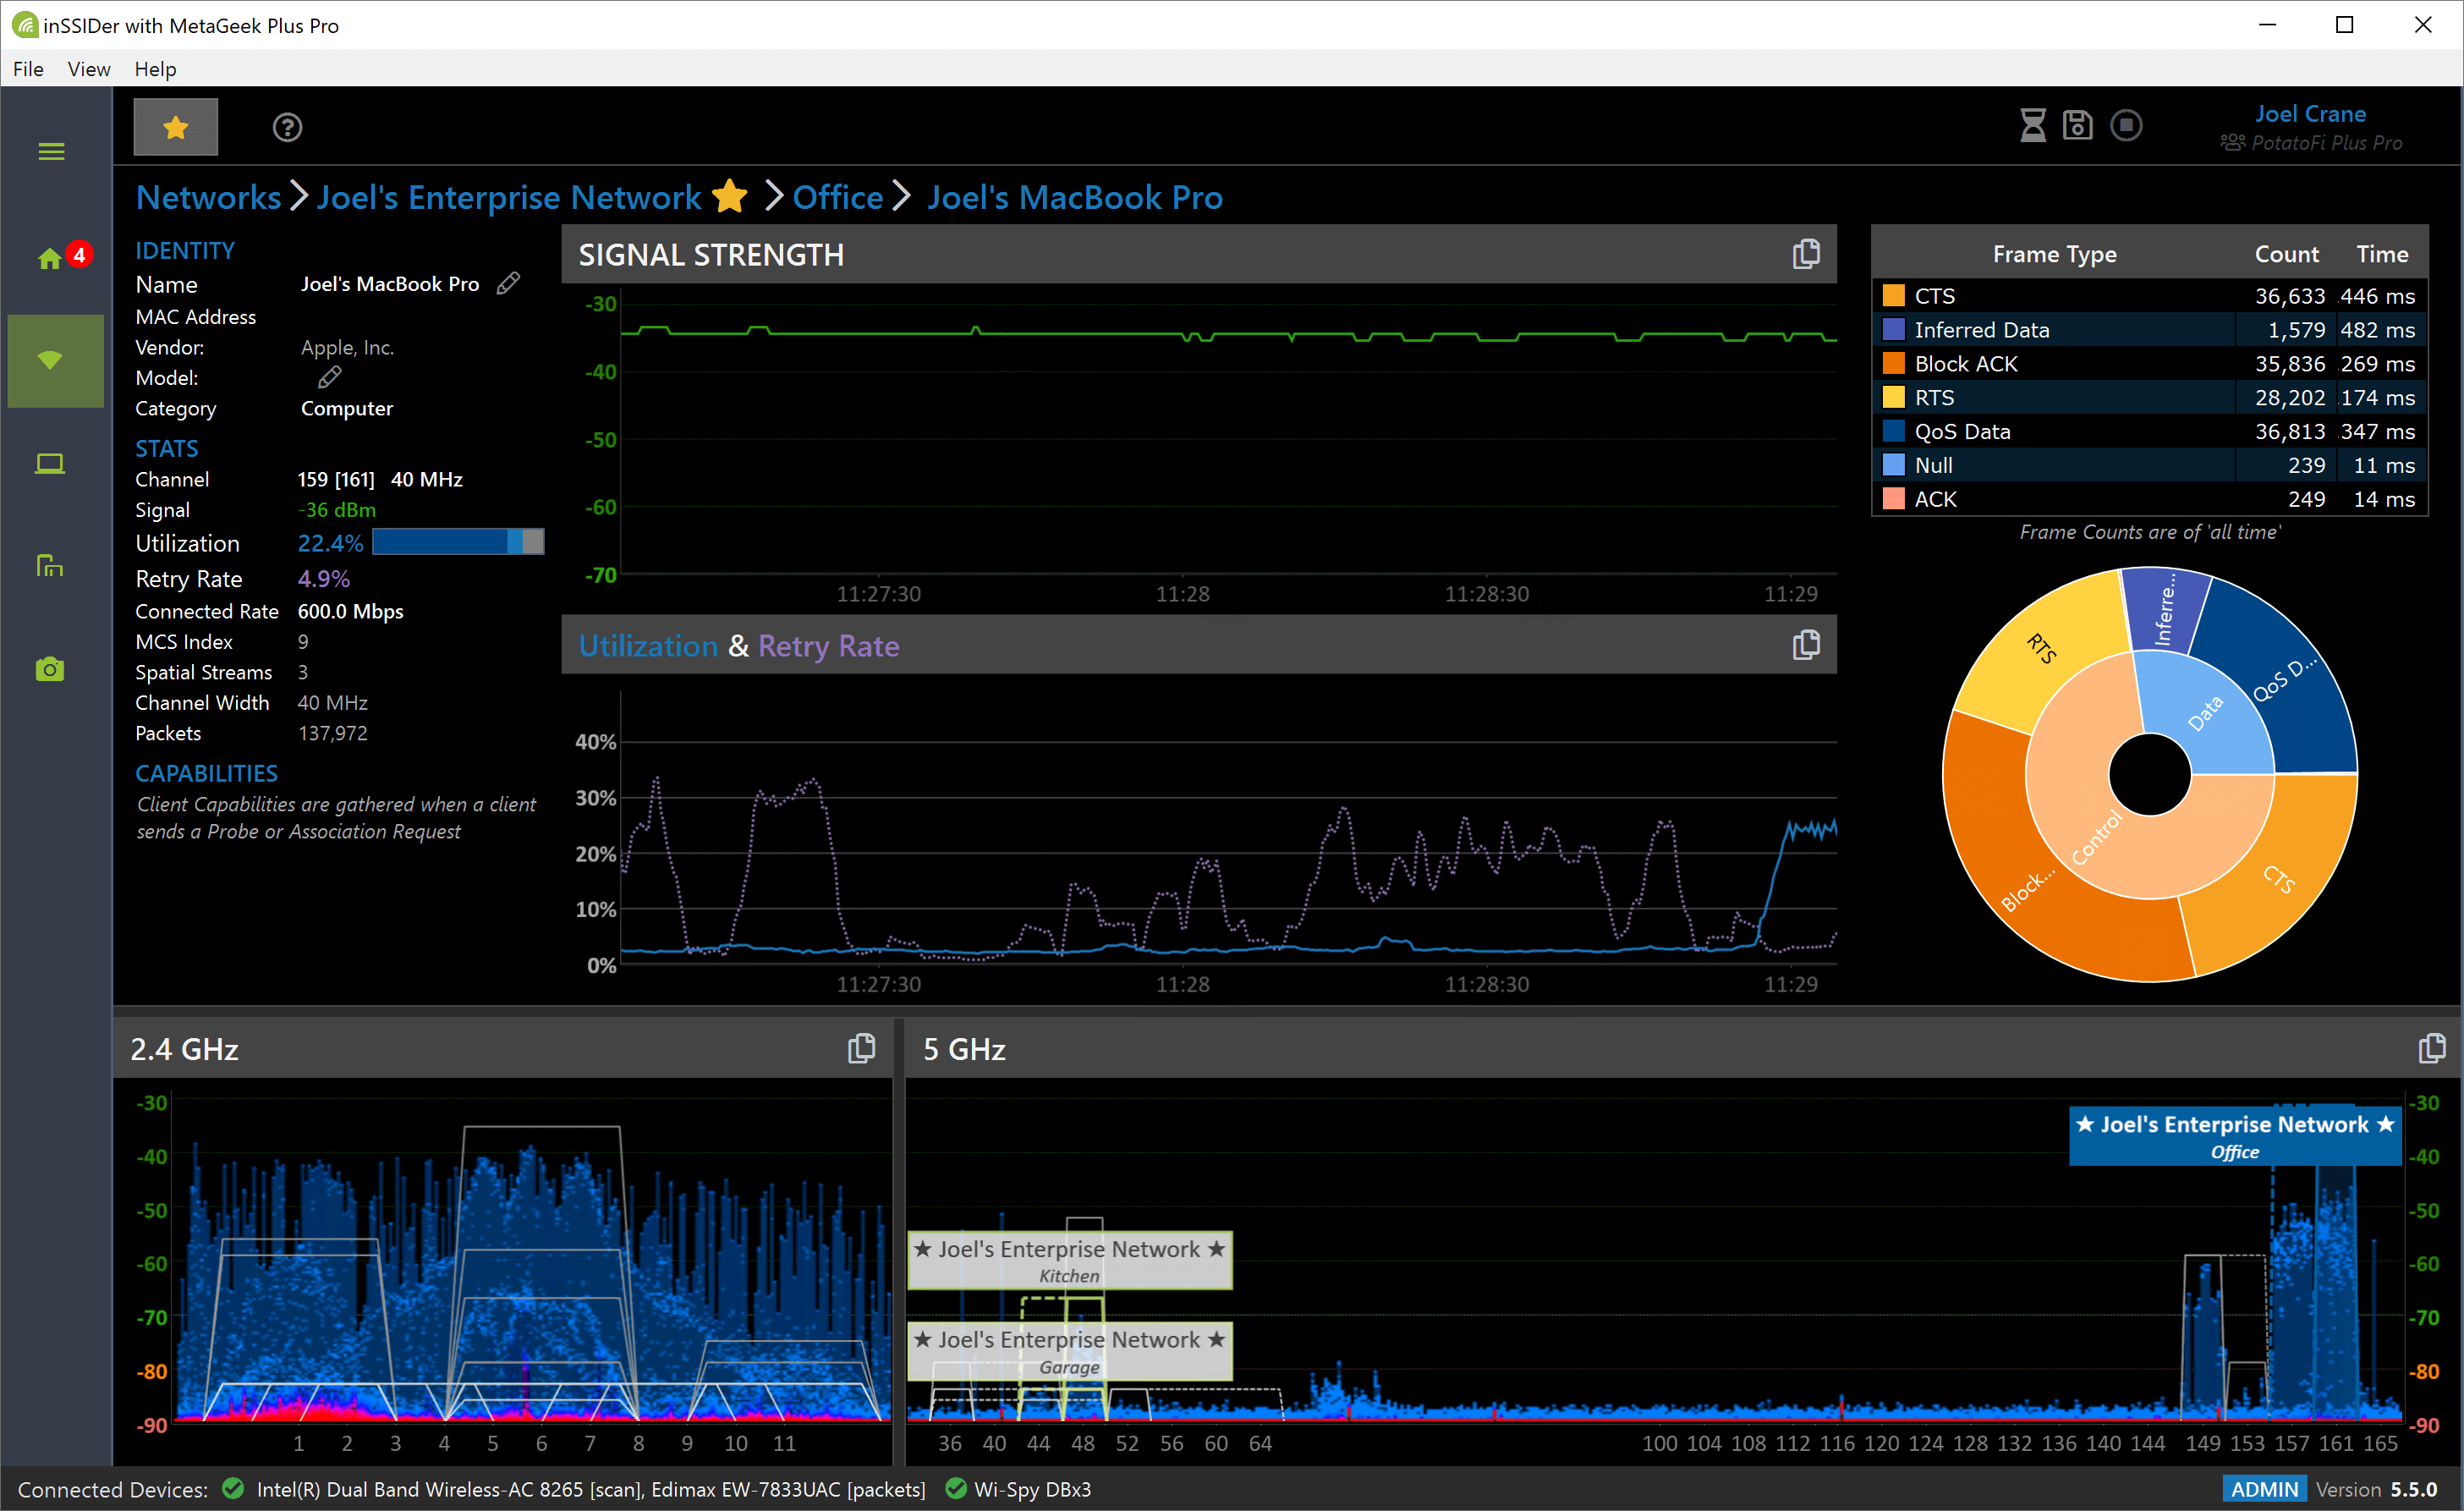Click the CTS color swatch
The image size is (2464, 1511).
pyautogui.click(x=1893, y=296)
